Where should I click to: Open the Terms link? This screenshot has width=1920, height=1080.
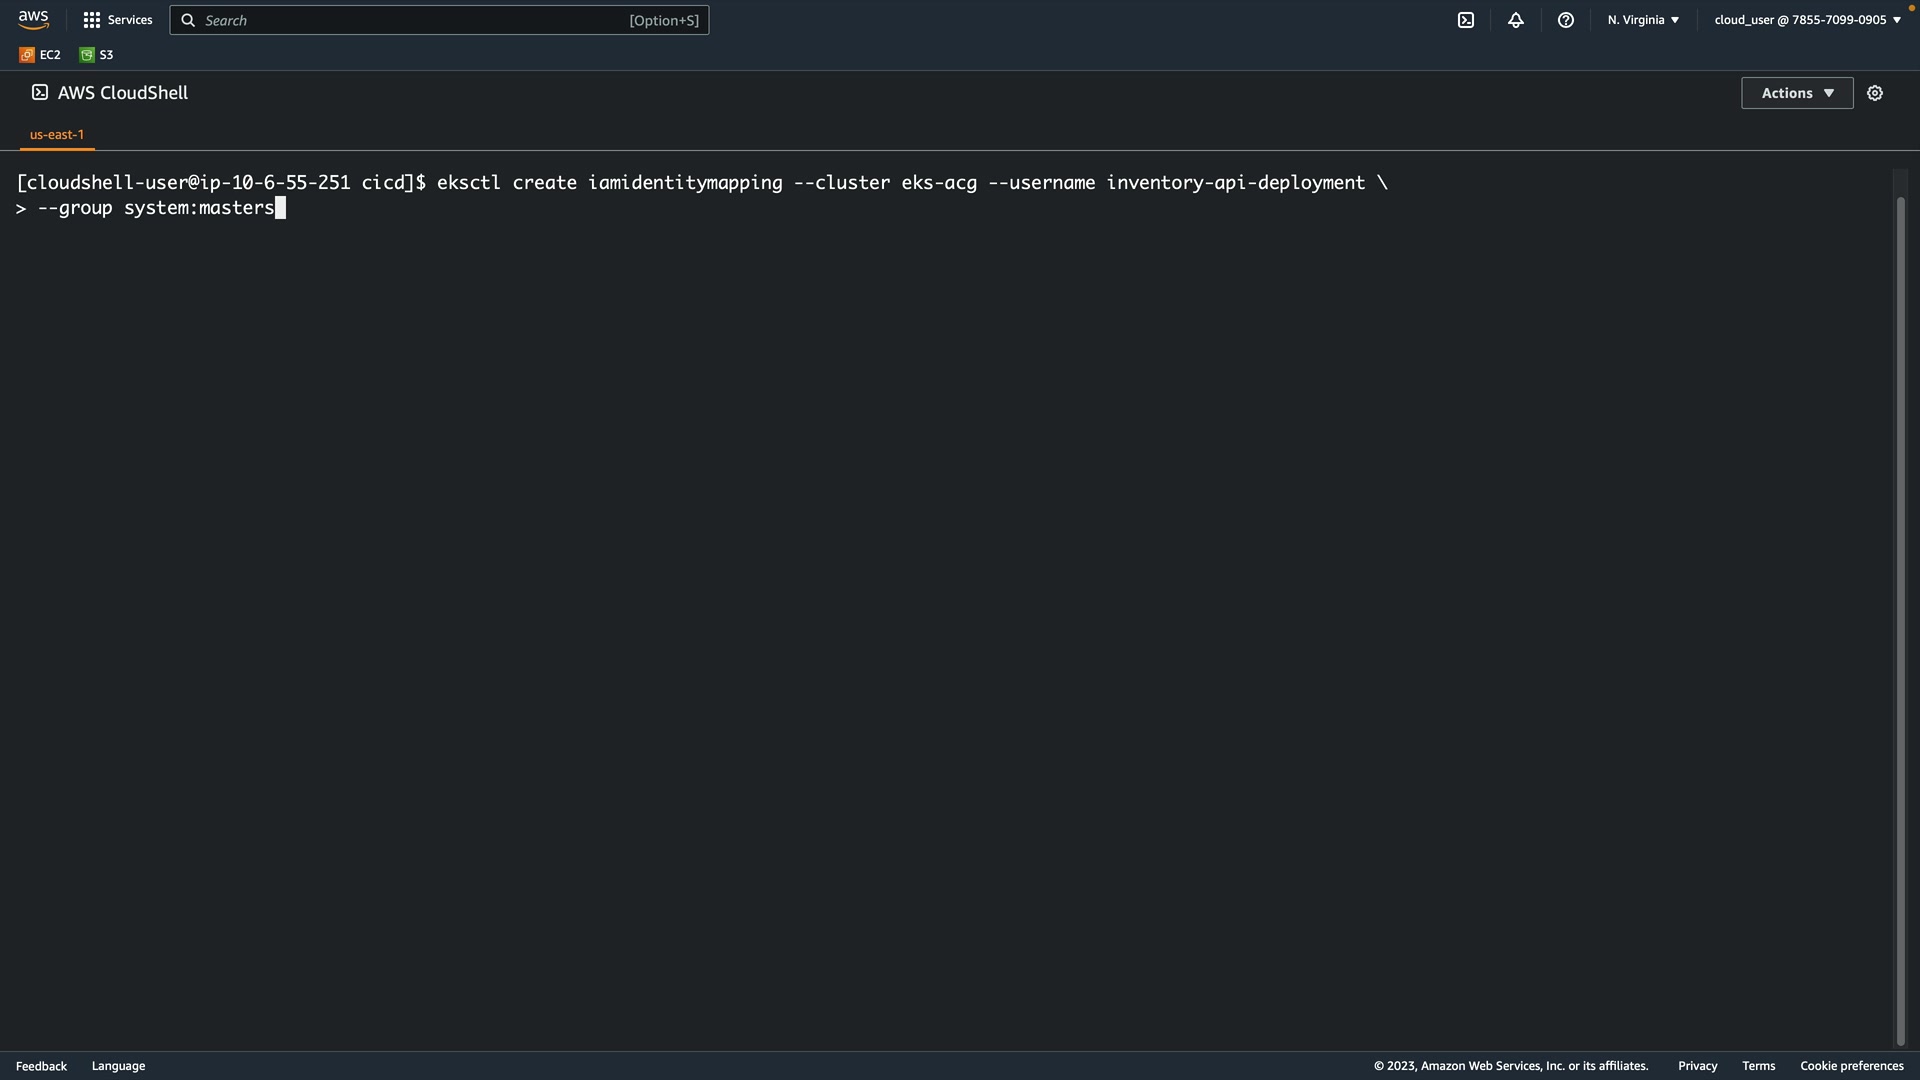point(1758,1066)
